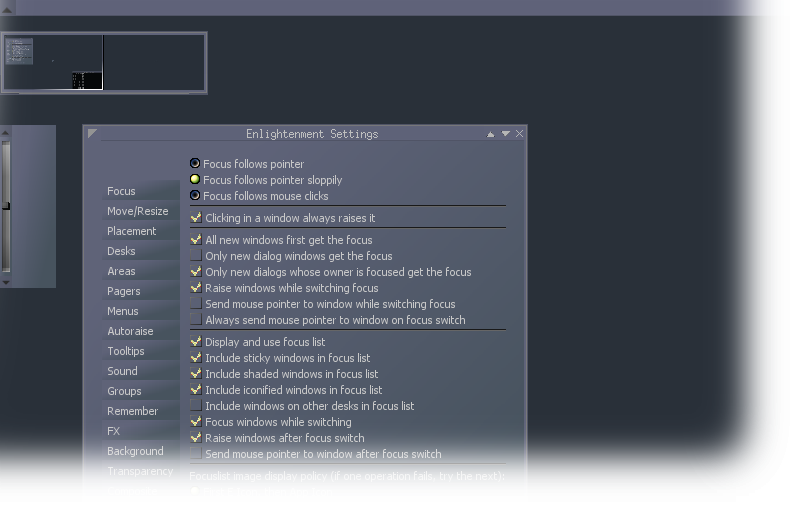
Task: Click the left panel vertical scrollbar handle
Action: pos(6,206)
